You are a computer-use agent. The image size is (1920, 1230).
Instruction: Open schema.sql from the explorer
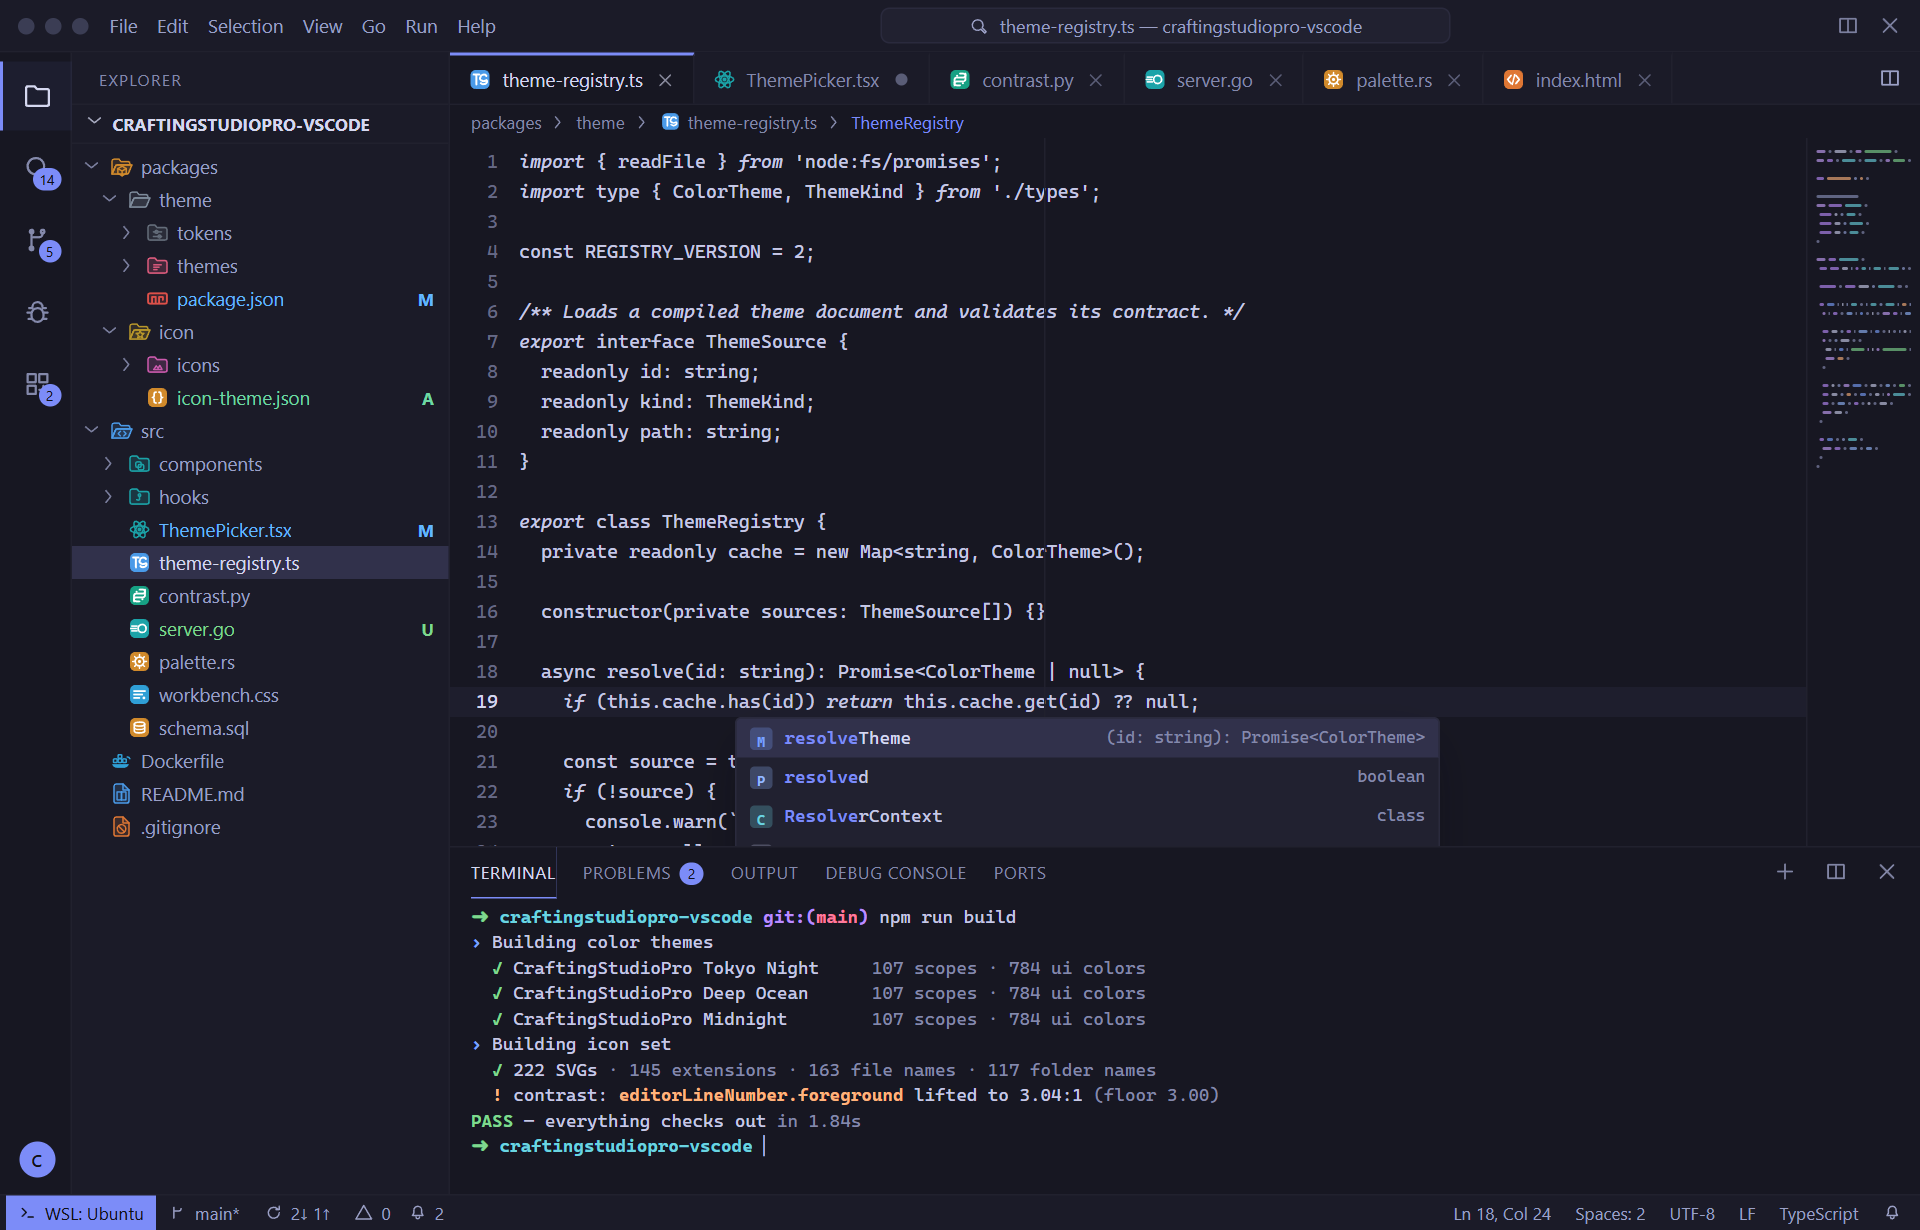[260, 728]
